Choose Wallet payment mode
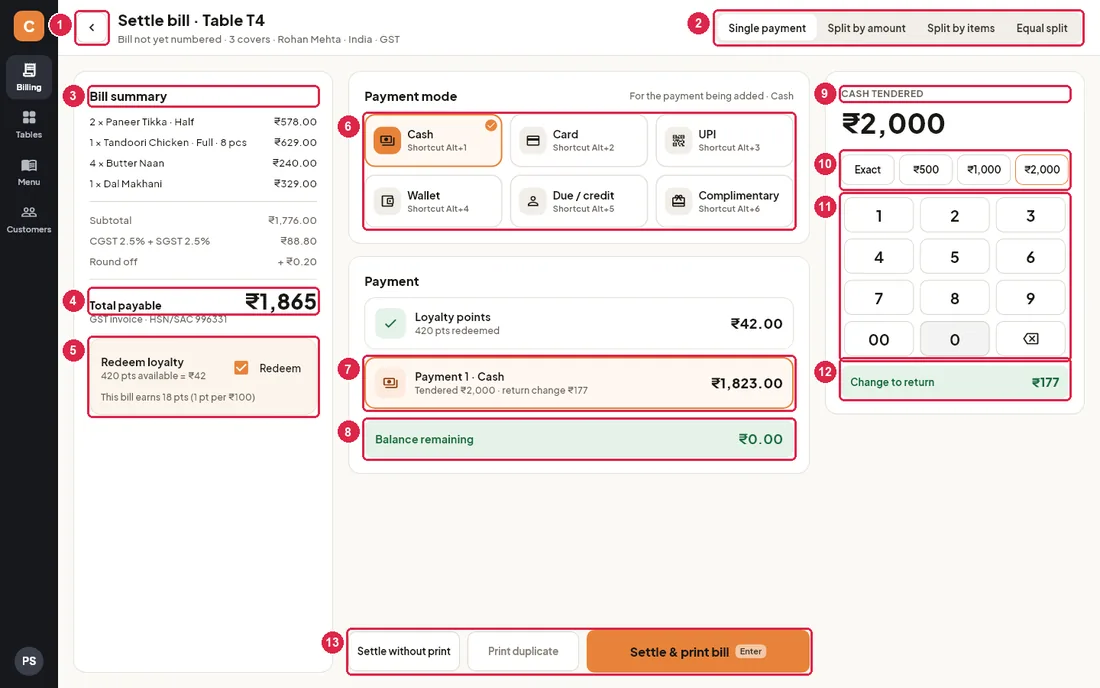1100x688 pixels. [434, 201]
